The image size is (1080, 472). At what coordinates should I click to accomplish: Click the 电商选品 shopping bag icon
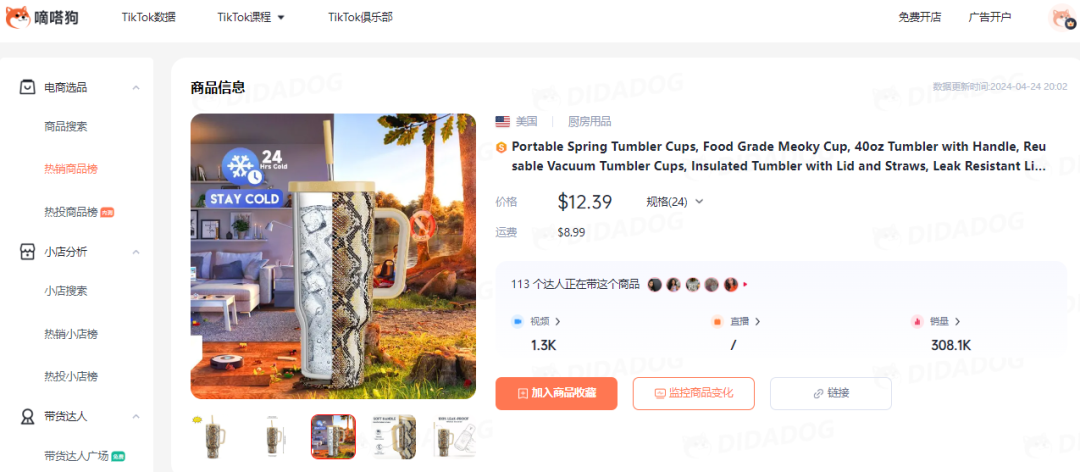[x=27, y=88]
